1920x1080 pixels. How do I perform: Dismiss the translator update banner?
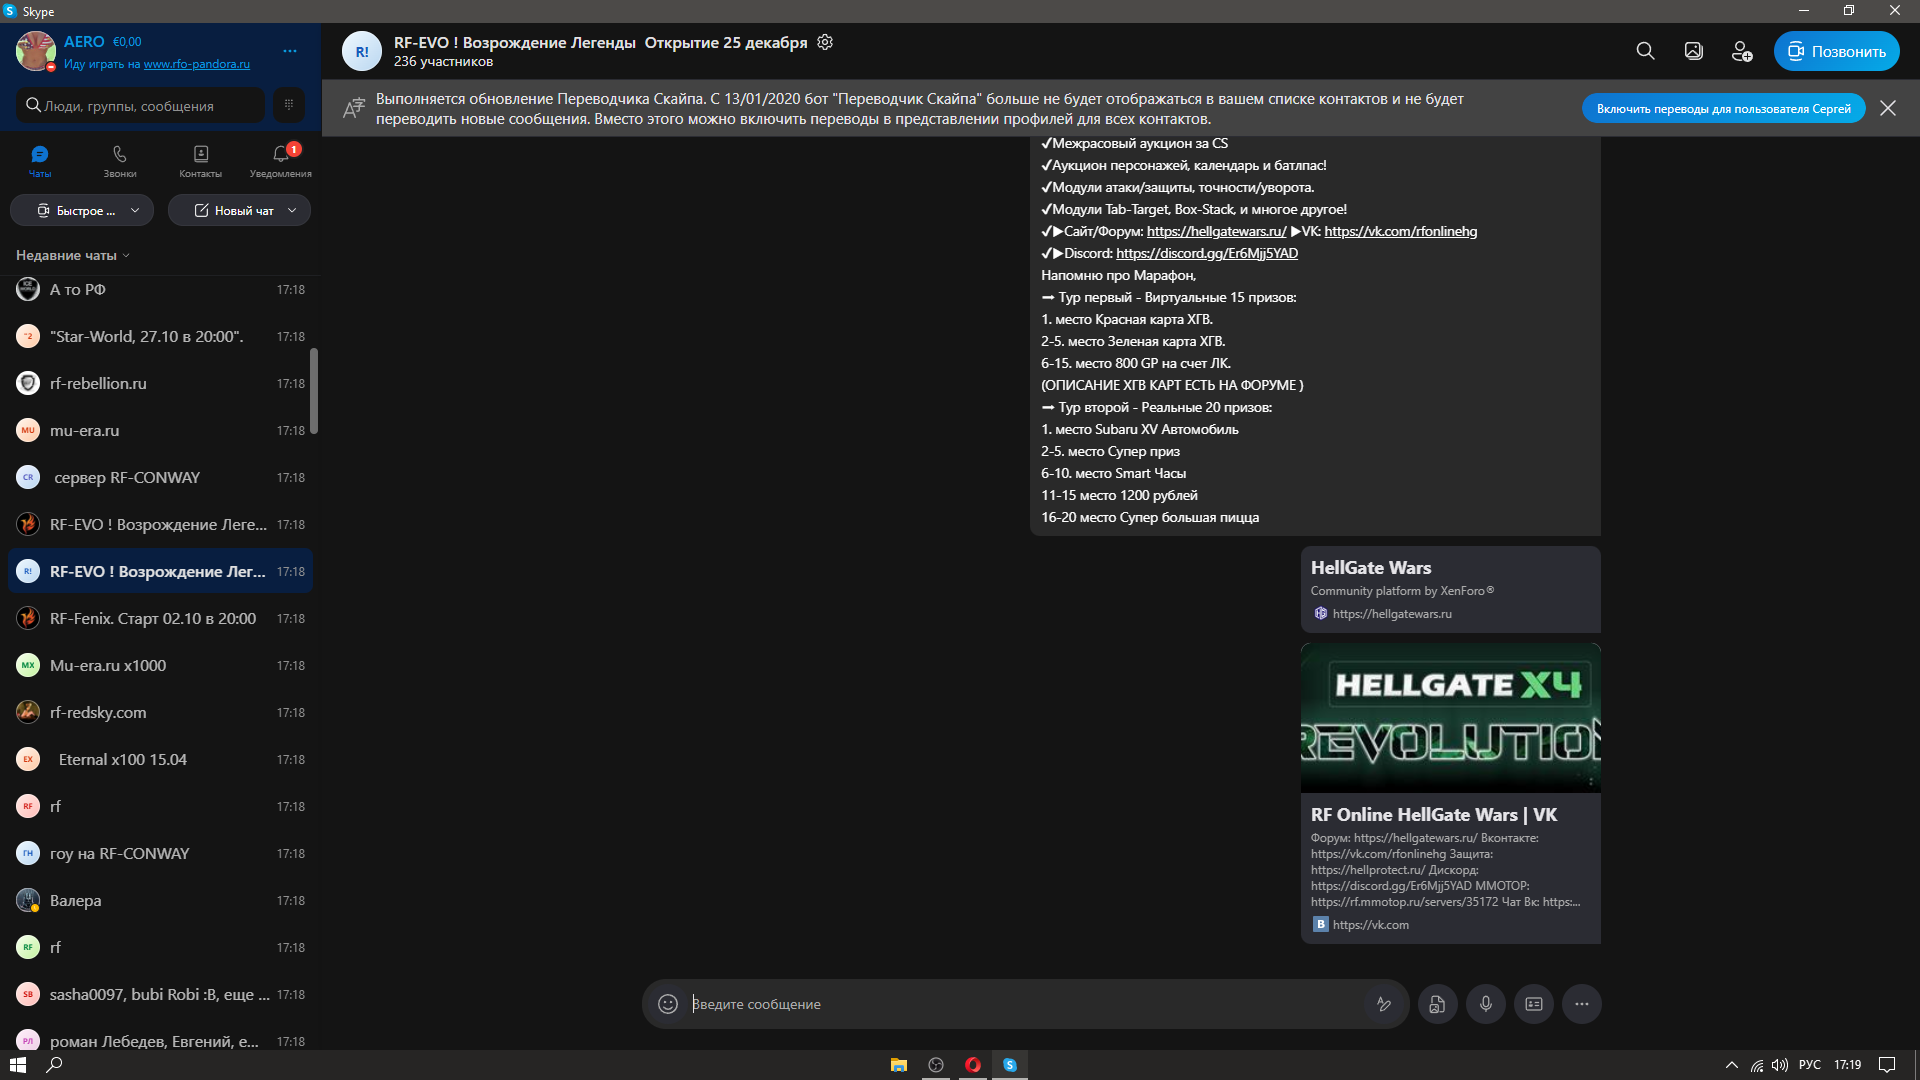(1887, 108)
